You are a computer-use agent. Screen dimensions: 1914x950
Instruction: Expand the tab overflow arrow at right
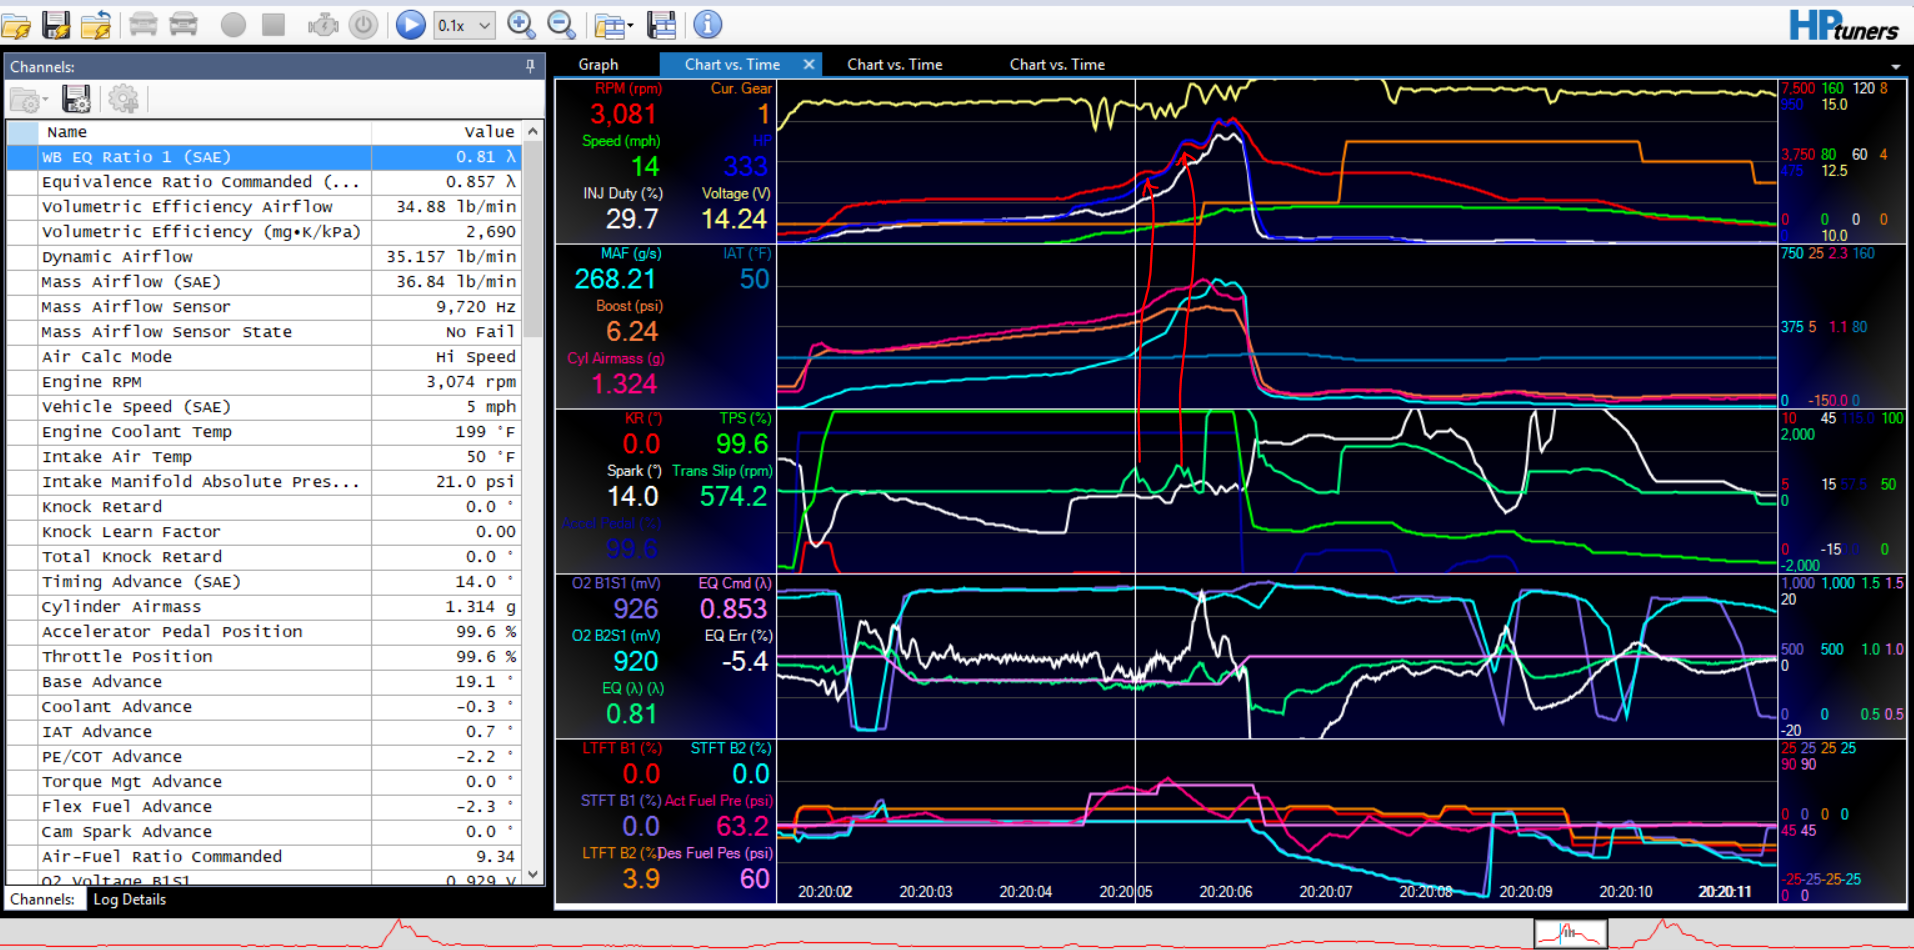pos(1895,66)
